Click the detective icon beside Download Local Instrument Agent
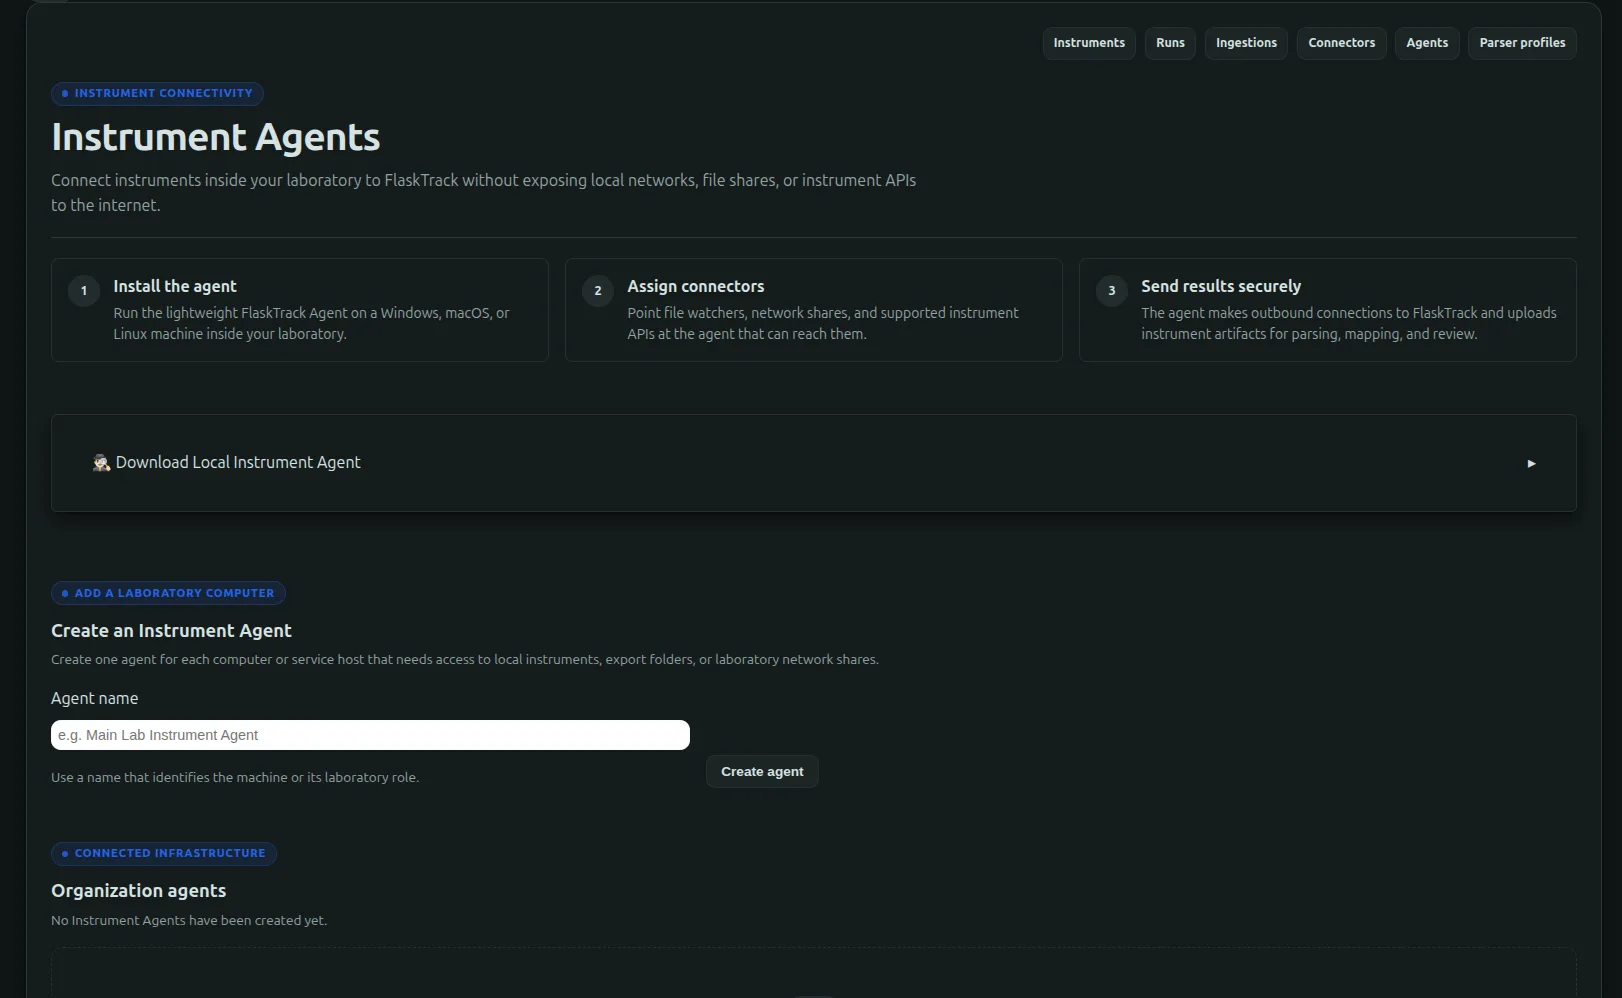The width and height of the screenshot is (1622, 998). point(101,462)
